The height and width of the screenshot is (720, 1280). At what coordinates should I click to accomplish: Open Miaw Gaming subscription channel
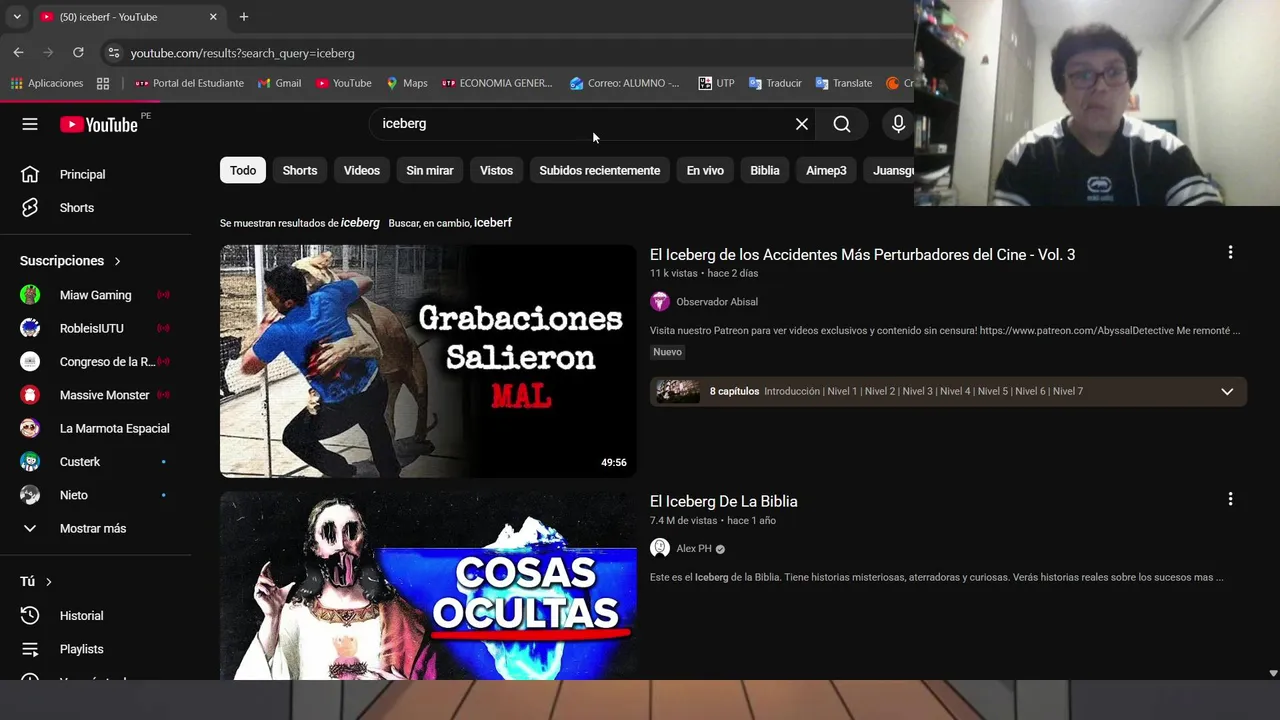pos(95,295)
